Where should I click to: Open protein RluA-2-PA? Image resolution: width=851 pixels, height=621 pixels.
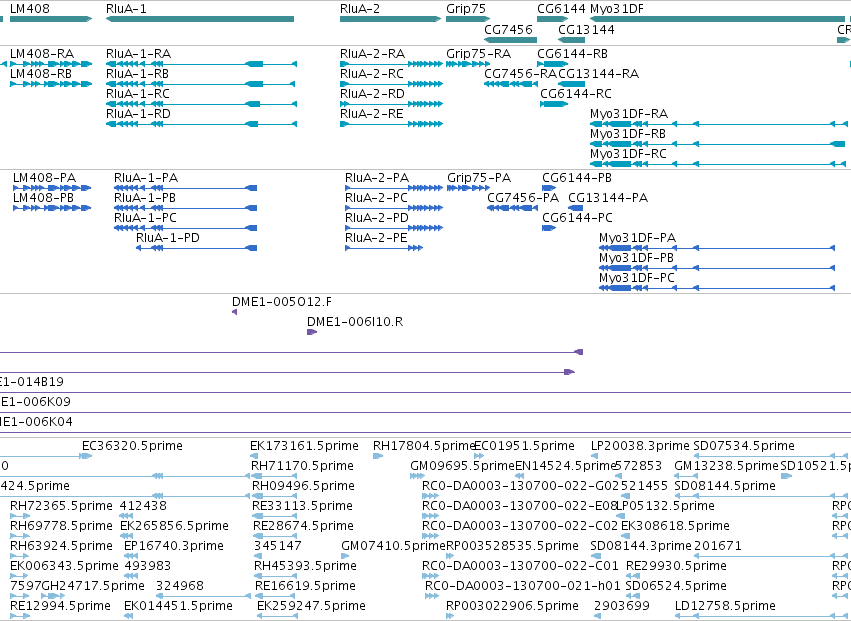coord(394,188)
